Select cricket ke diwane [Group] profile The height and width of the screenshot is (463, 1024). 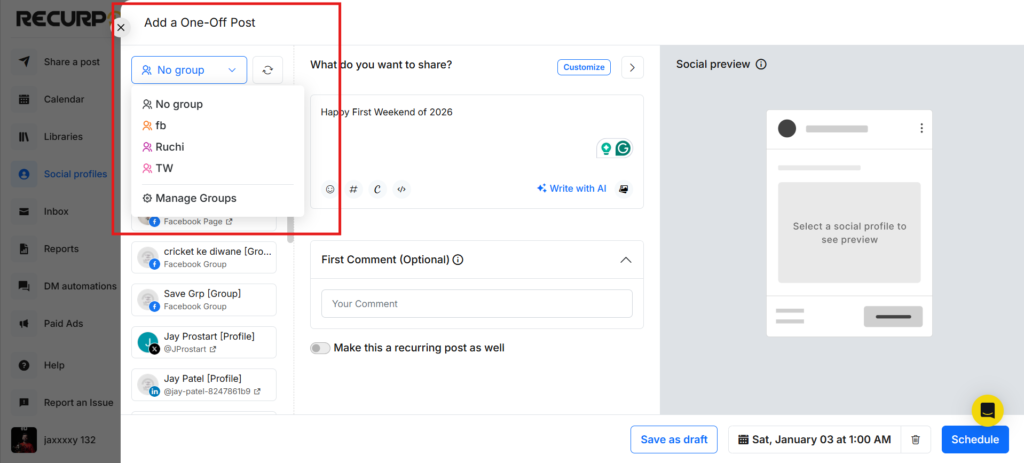coord(204,257)
